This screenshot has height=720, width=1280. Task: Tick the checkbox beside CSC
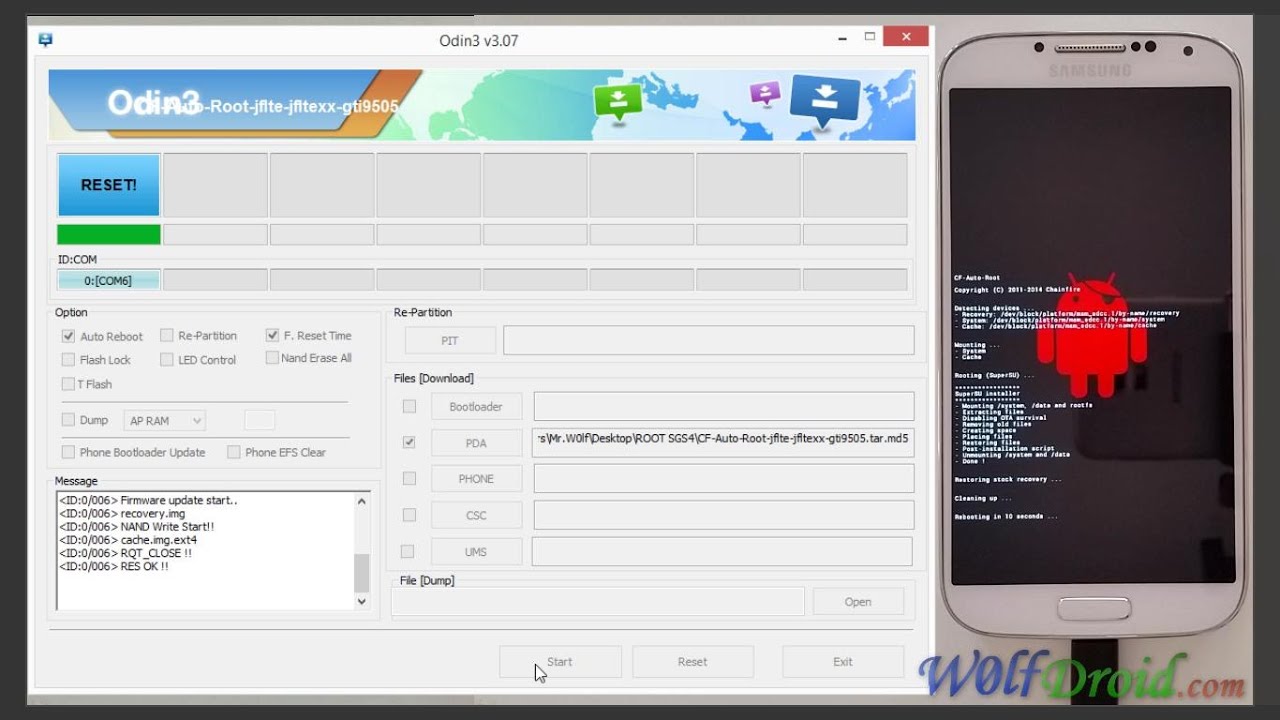(409, 514)
